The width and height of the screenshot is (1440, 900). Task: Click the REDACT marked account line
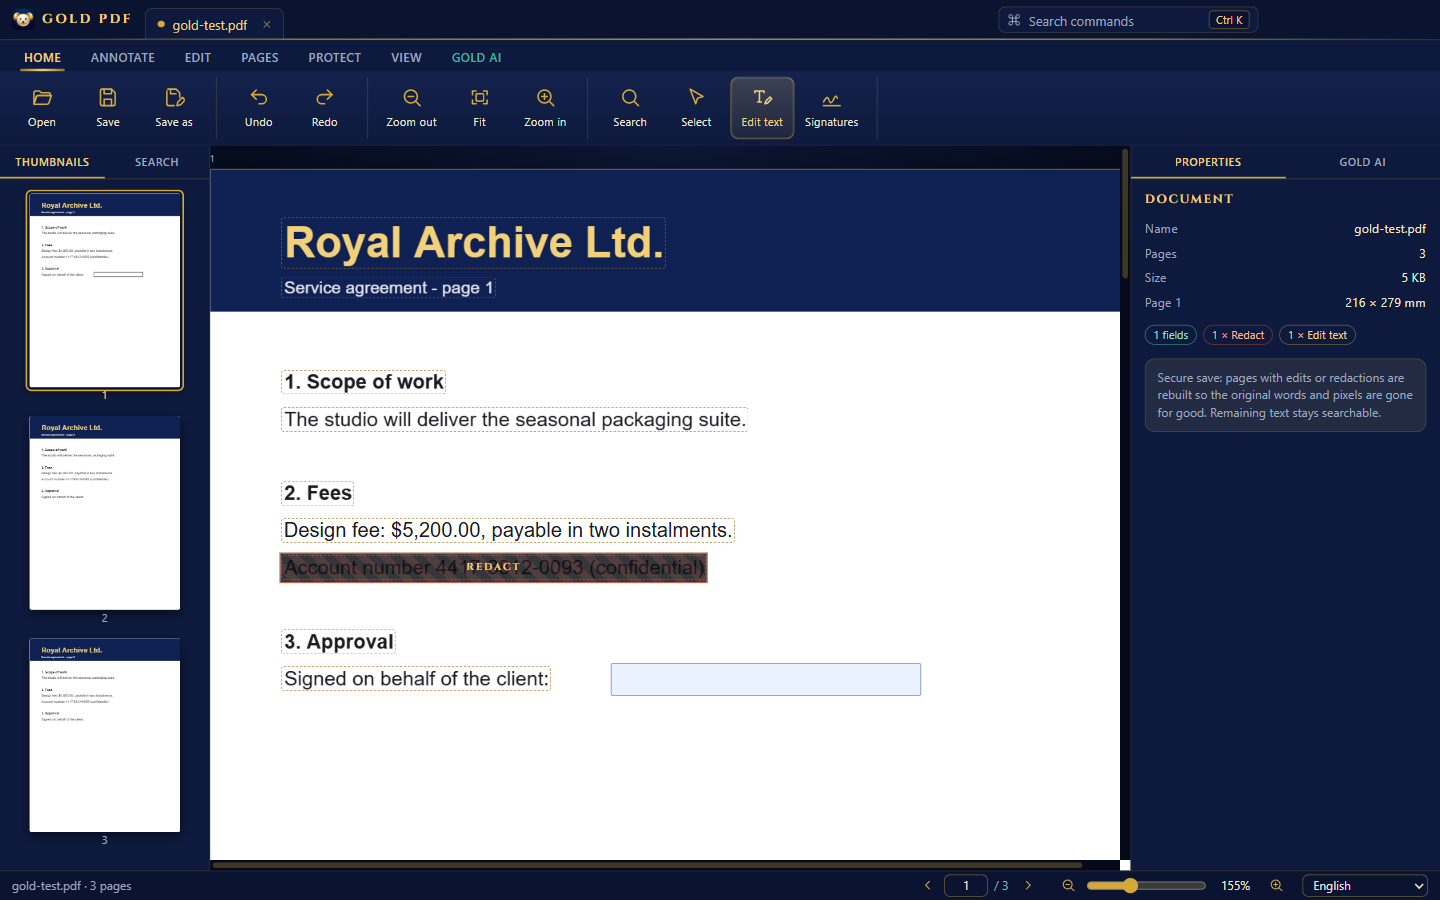coord(494,568)
